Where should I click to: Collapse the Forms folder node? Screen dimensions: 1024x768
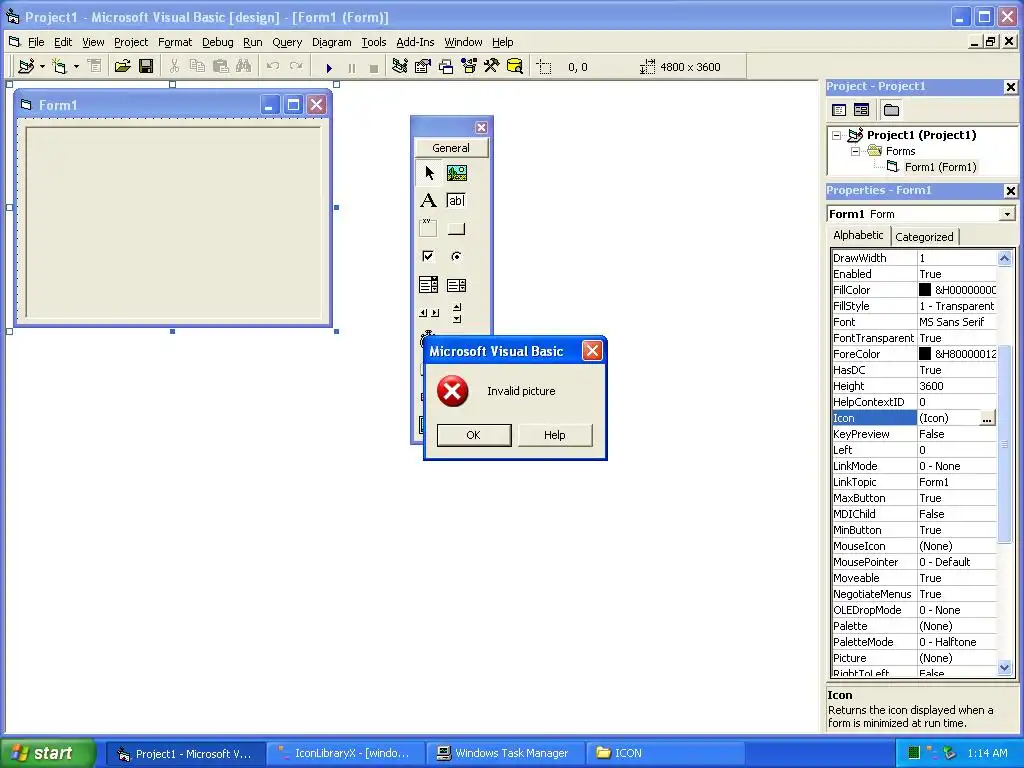(x=855, y=151)
